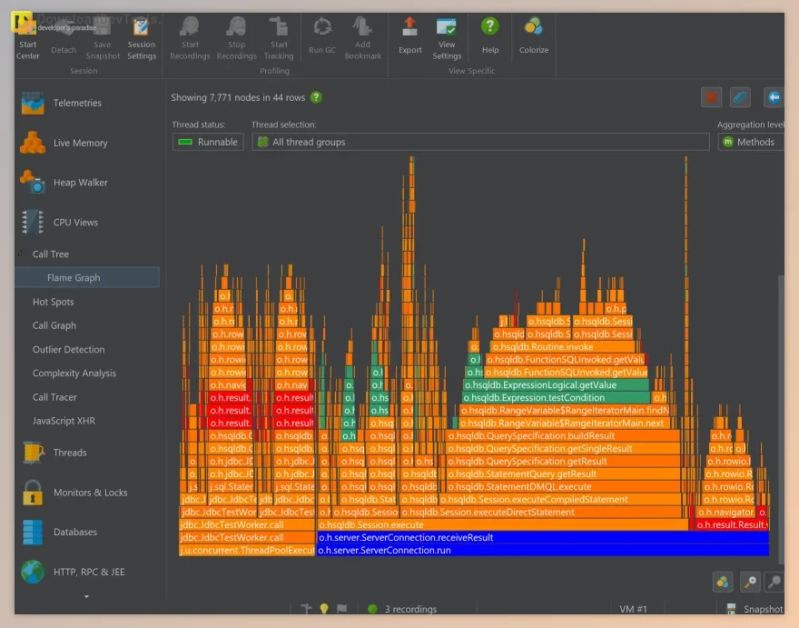Click the green help icon beside node count
799x628 pixels.
click(316, 97)
